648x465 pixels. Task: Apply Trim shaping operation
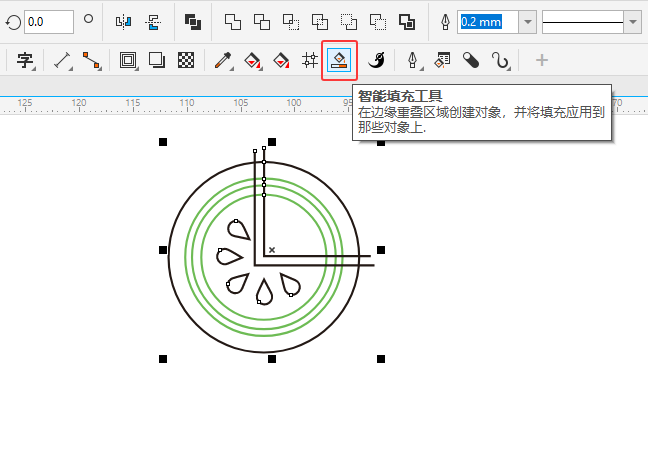tap(262, 22)
